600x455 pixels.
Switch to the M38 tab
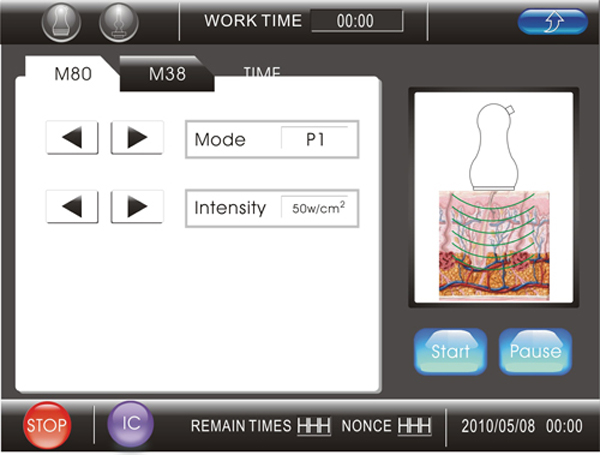pyautogui.click(x=167, y=73)
